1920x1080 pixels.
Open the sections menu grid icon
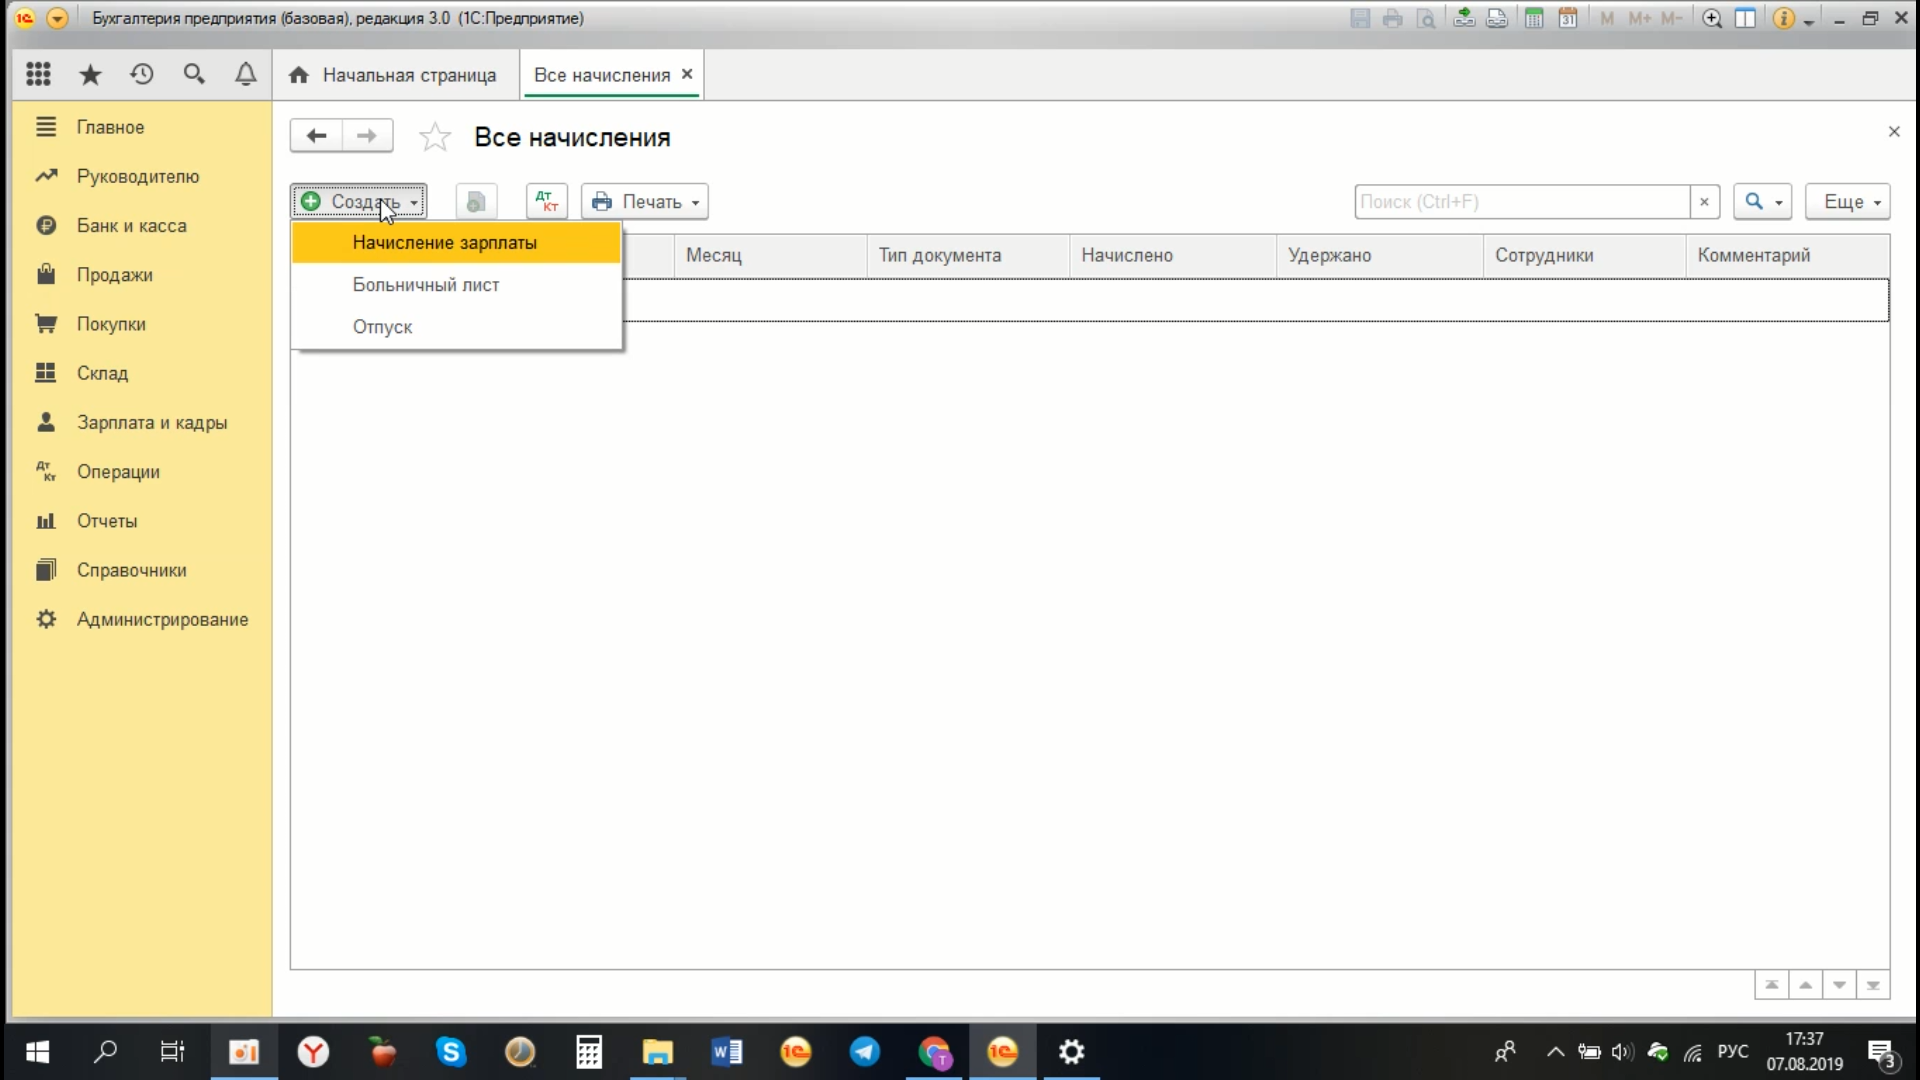pyautogui.click(x=38, y=74)
